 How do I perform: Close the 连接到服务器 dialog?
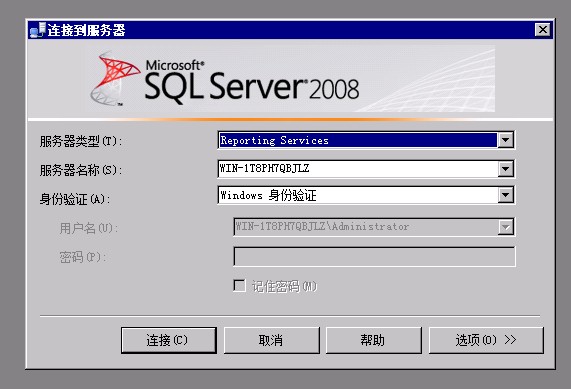(543, 30)
